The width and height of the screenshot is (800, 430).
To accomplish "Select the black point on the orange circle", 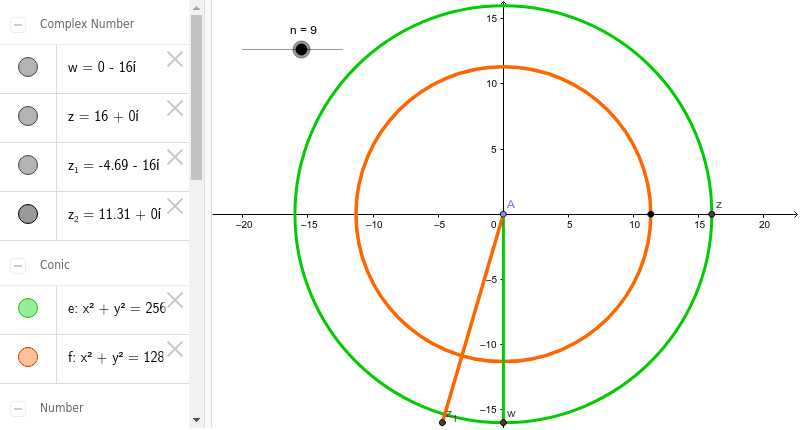I will point(651,214).
